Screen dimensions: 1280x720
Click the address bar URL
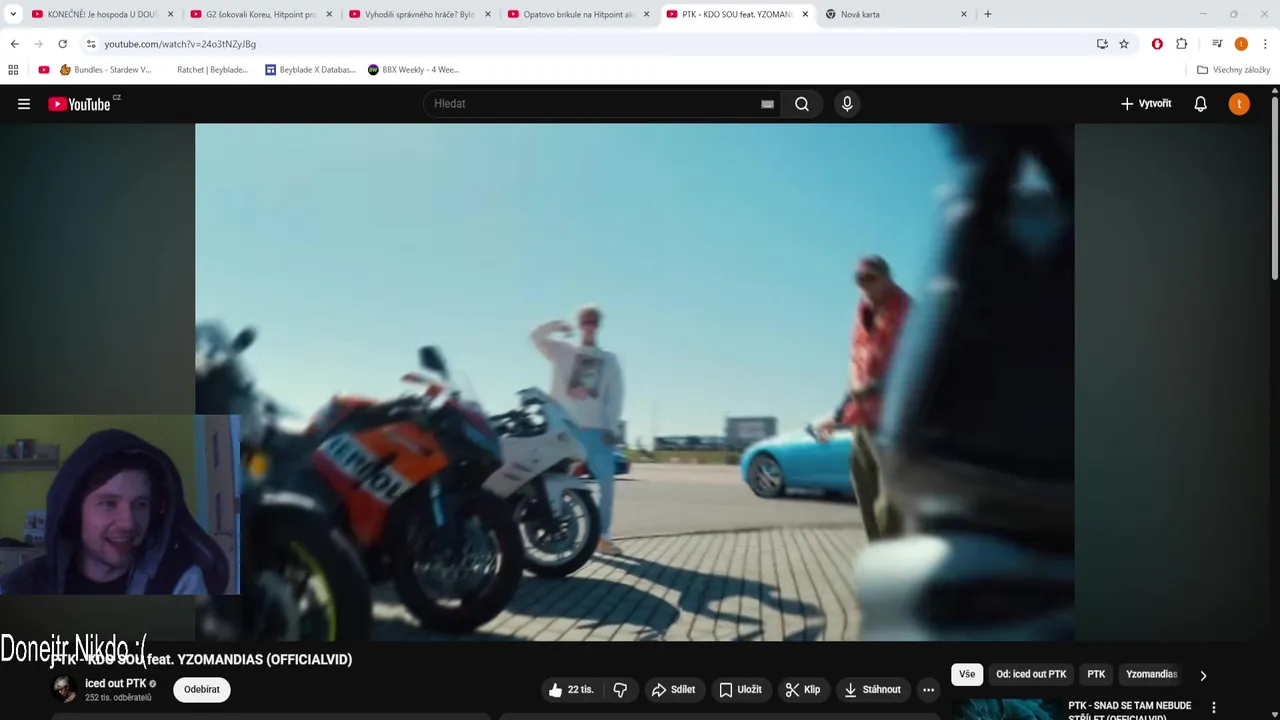pyautogui.click(x=180, y=44)
